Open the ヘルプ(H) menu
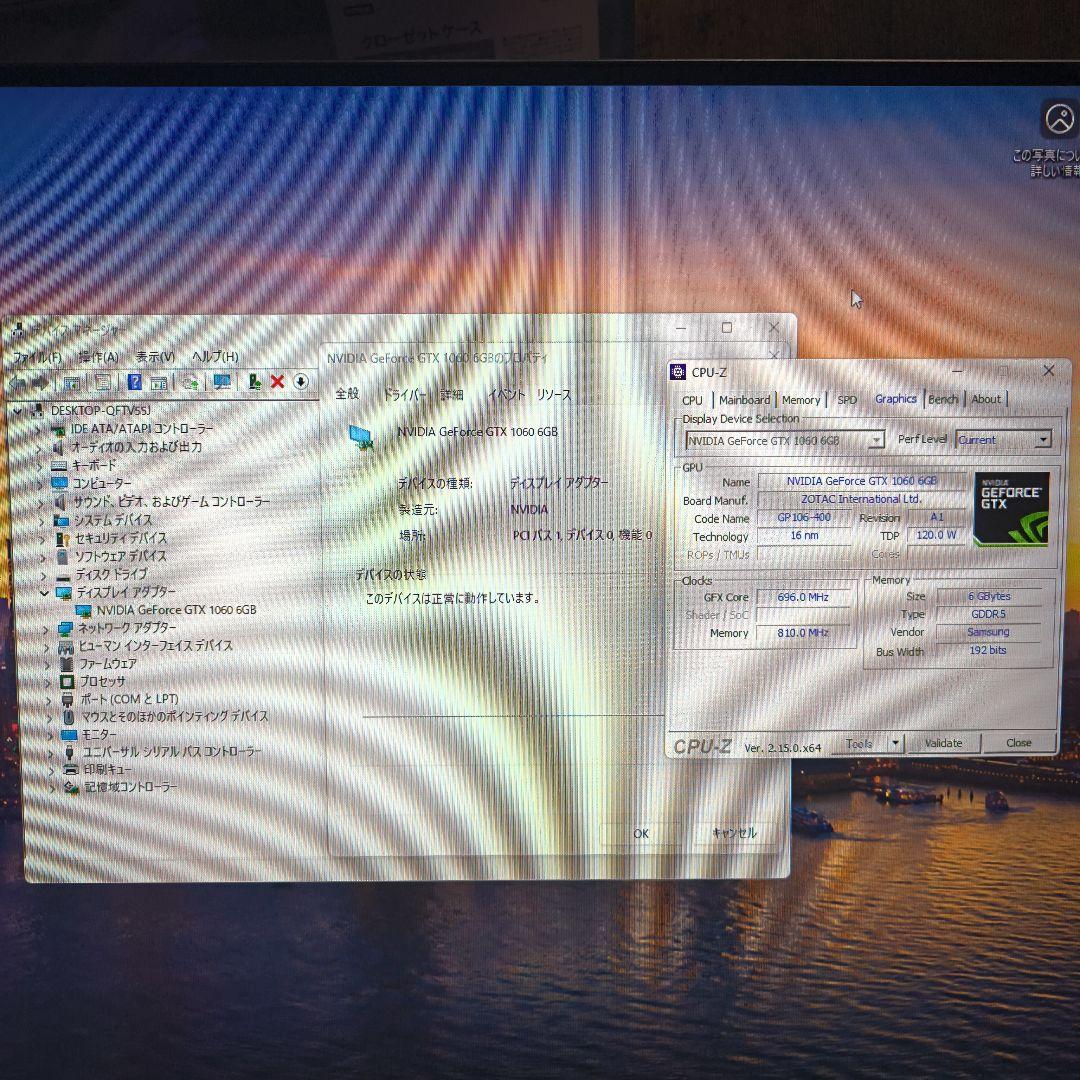This screenshot has height=1080, width=1080. pyautogui.click(x=215, y=357)
